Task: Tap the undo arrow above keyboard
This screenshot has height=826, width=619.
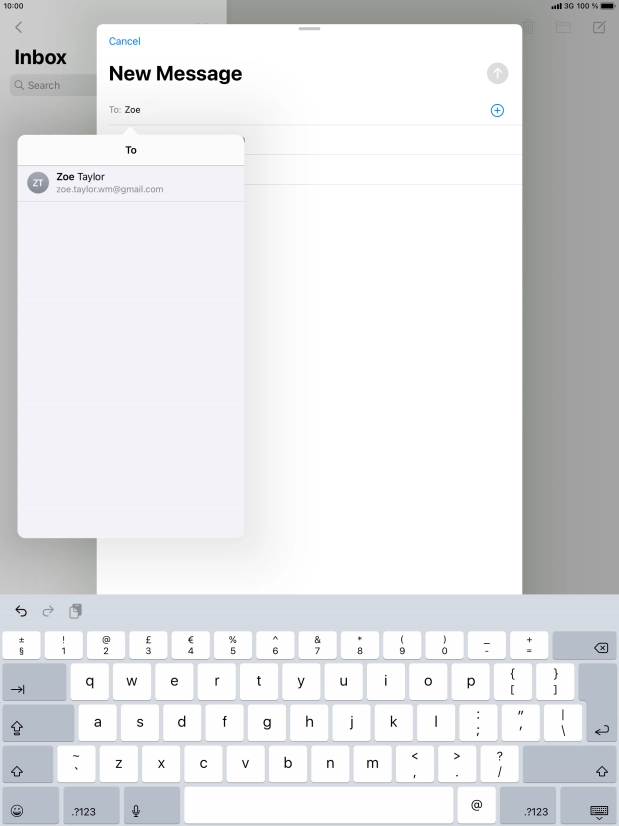Action: pos(21,611)
